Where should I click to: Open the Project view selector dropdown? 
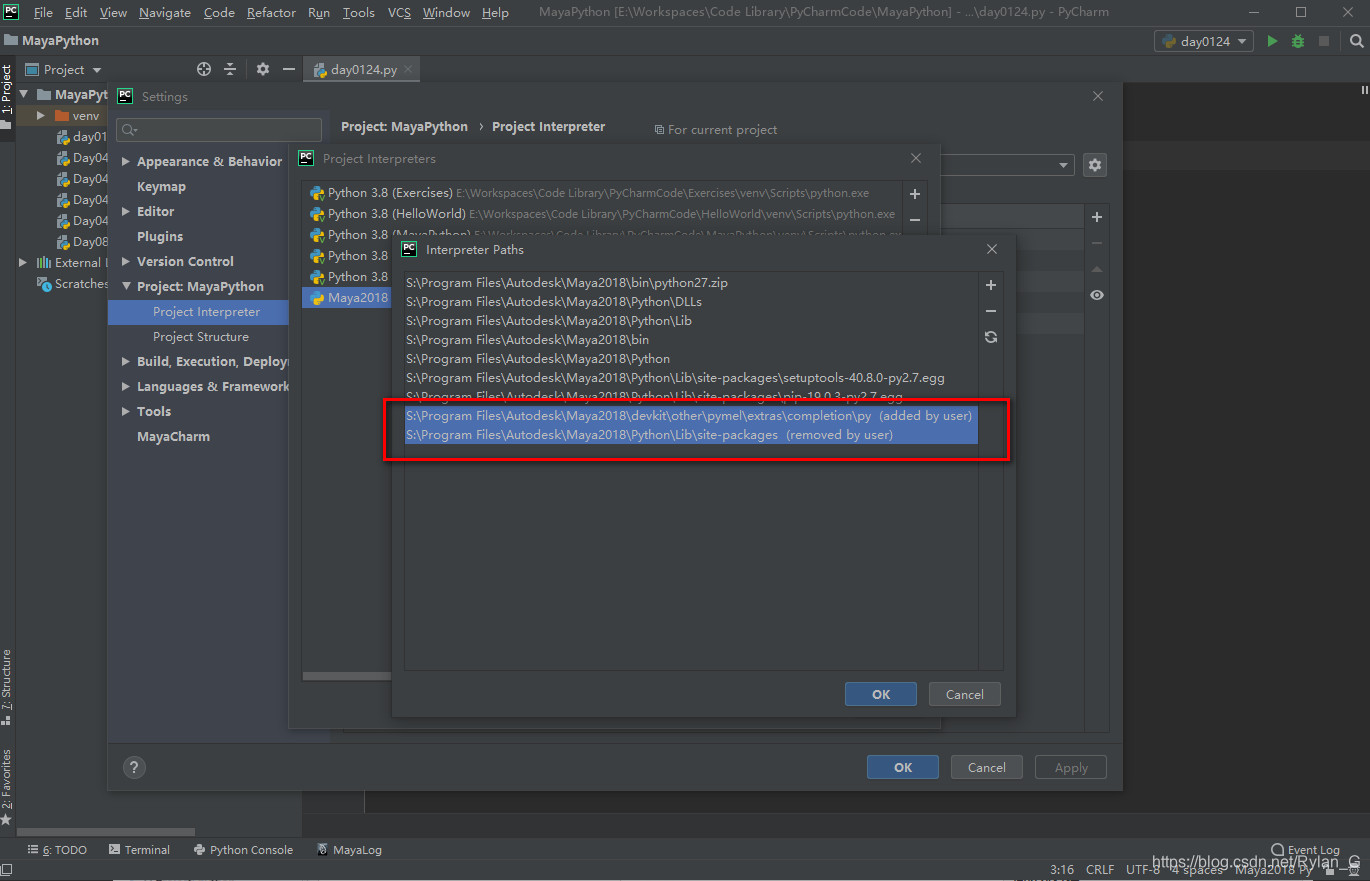(64, 69)
